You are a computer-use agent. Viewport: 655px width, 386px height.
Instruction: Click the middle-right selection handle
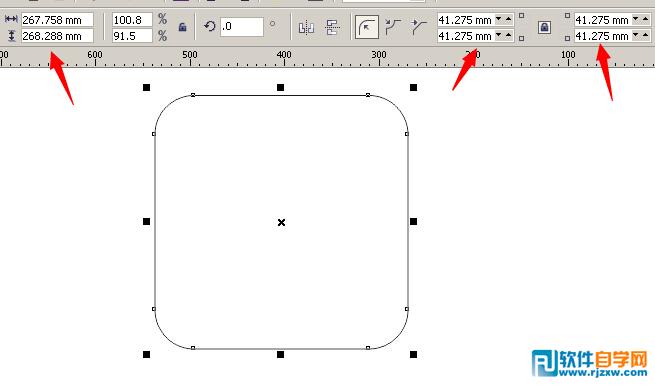[x=413, y=221]
